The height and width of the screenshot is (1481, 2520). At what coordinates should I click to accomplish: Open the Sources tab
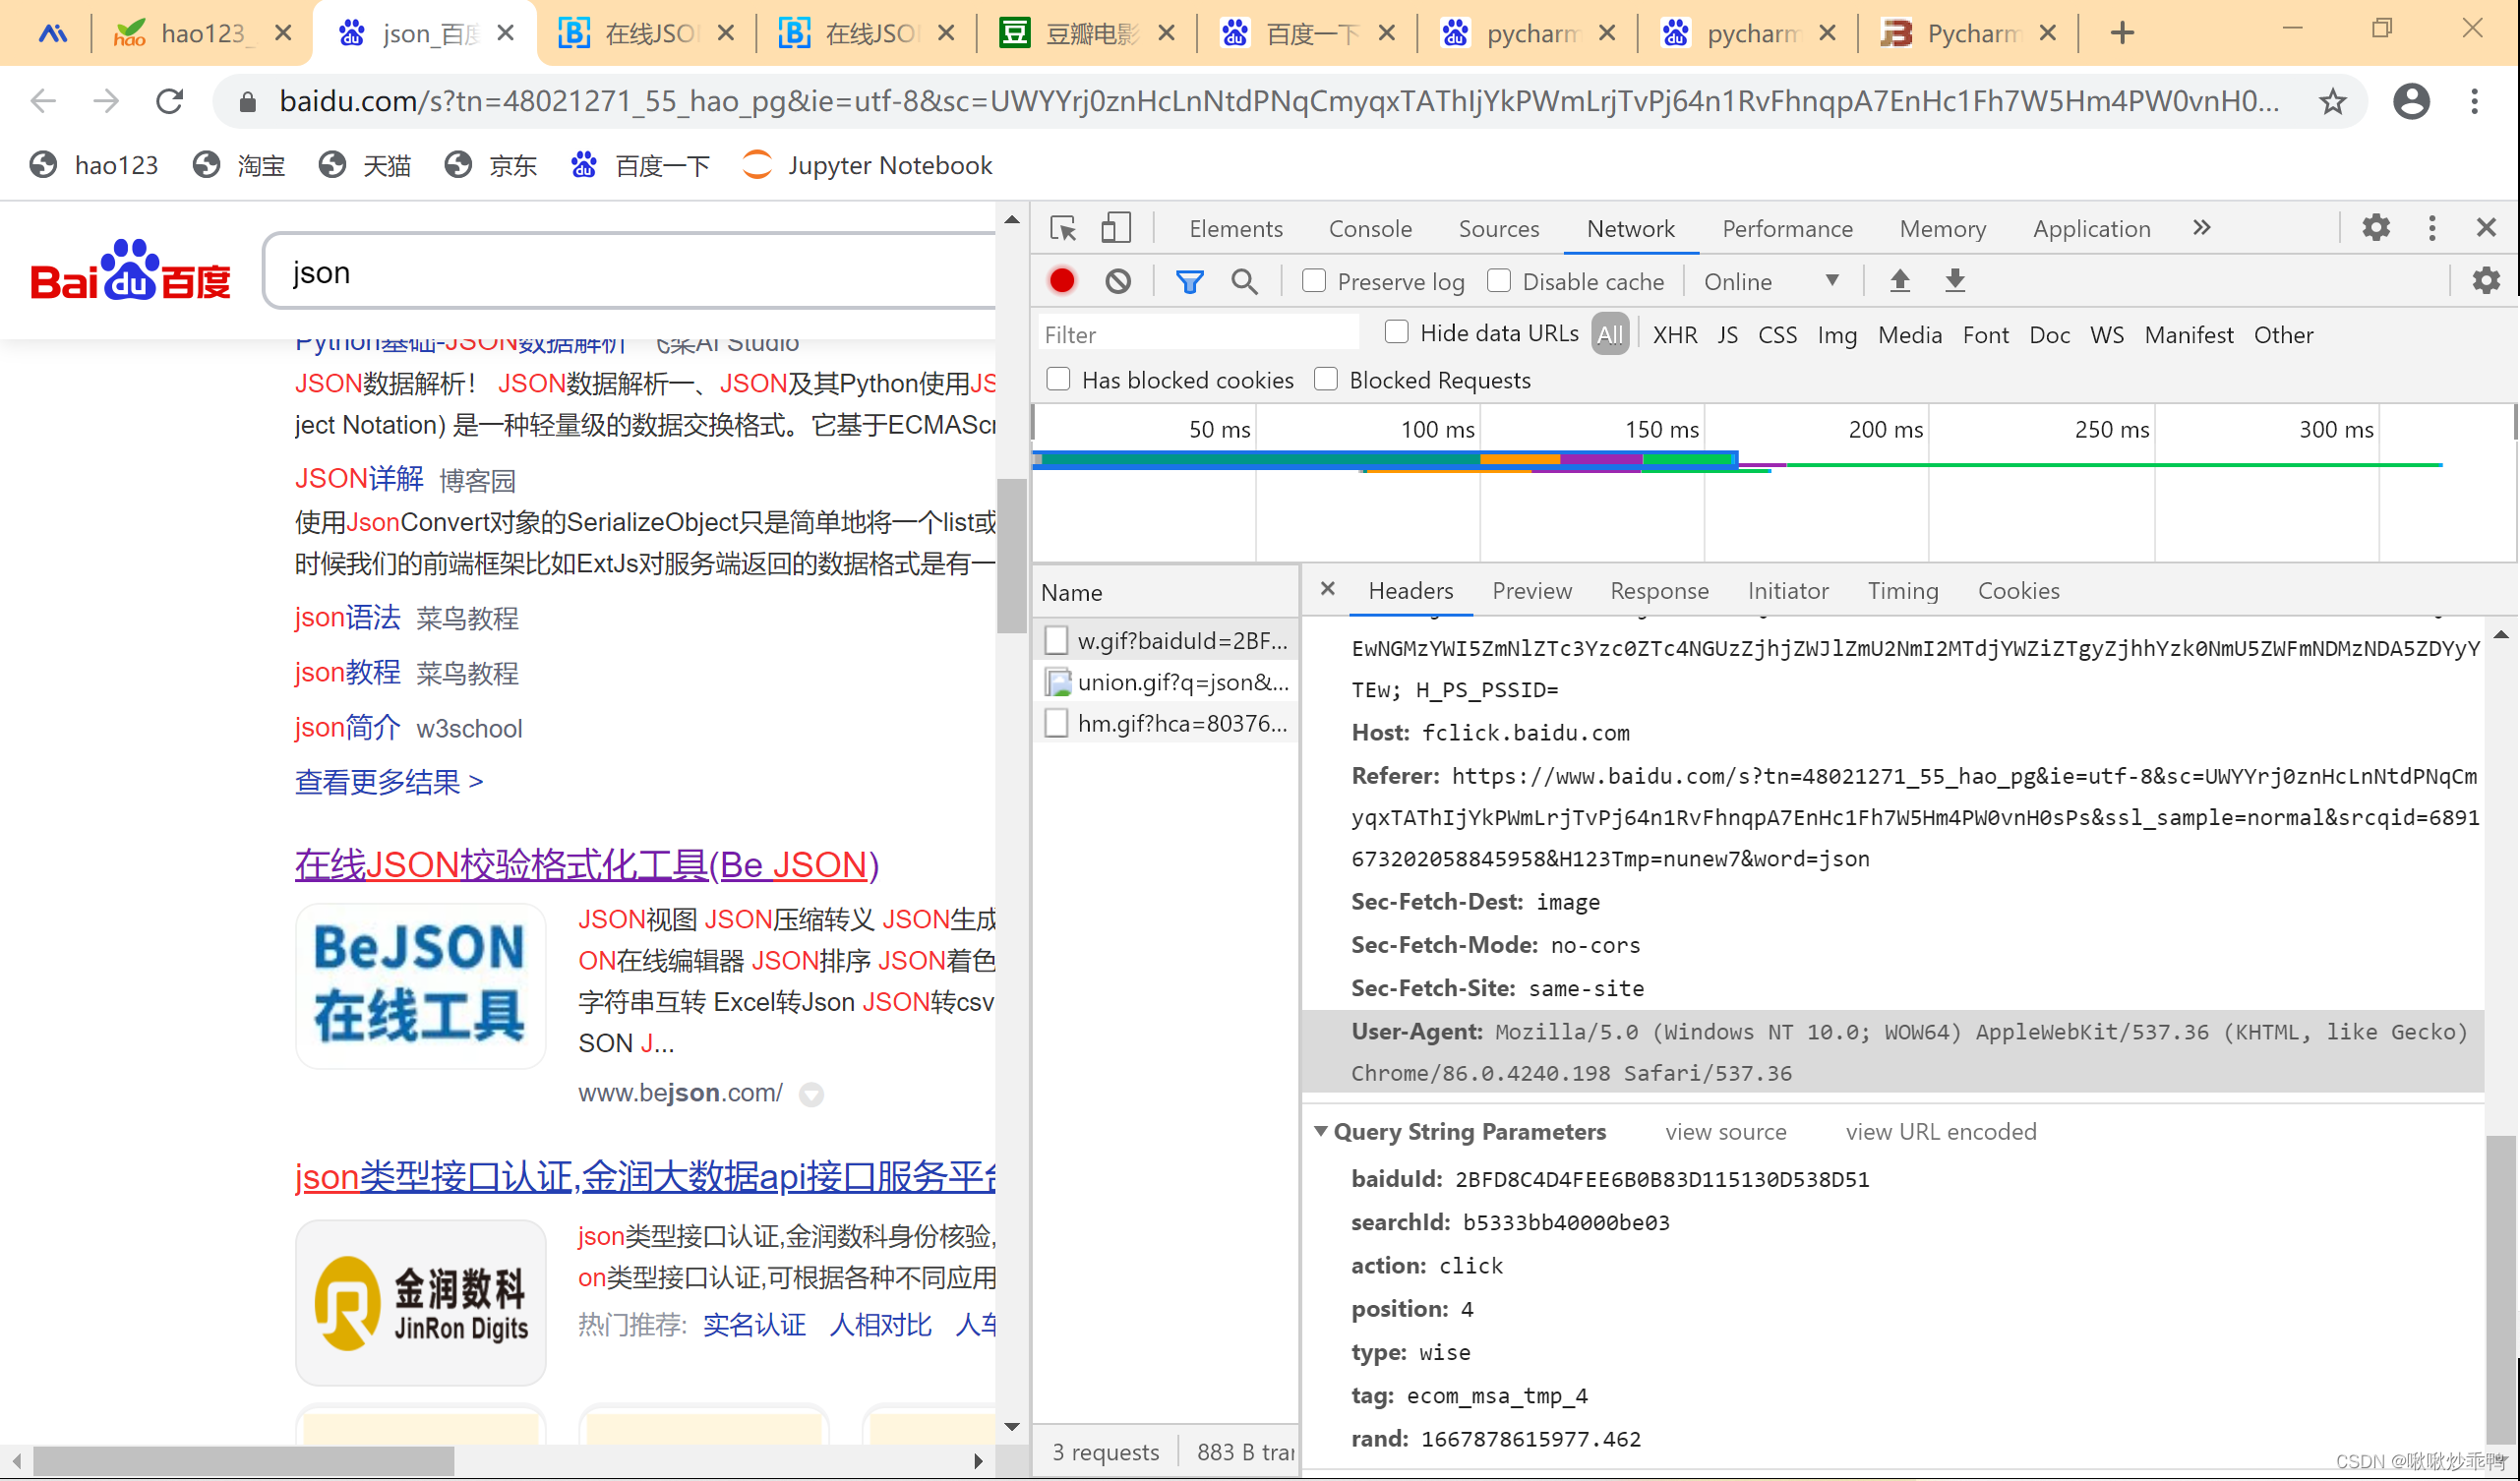[1499, 229]
